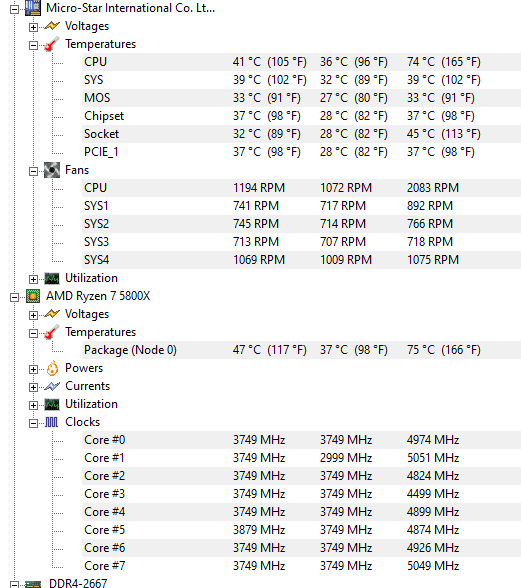This screenshot has height=588, width=521.
Task: Click the Micro-Star motherboard icon
Action: [x=33, y=8]
